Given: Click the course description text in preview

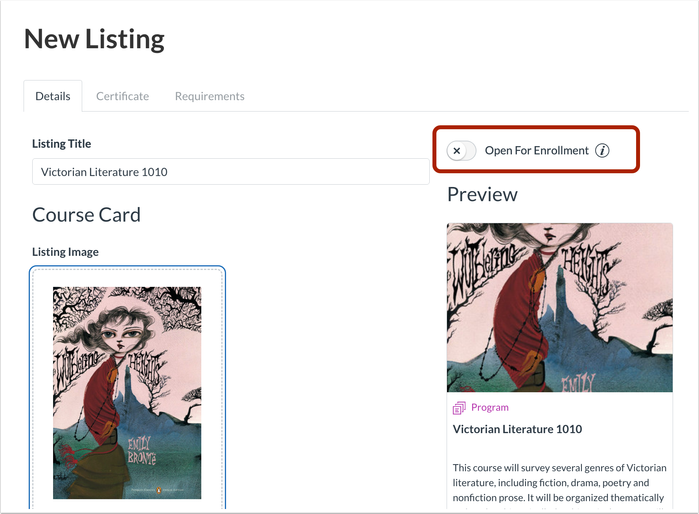Looking at the screenshot, I should pos(558,482).
